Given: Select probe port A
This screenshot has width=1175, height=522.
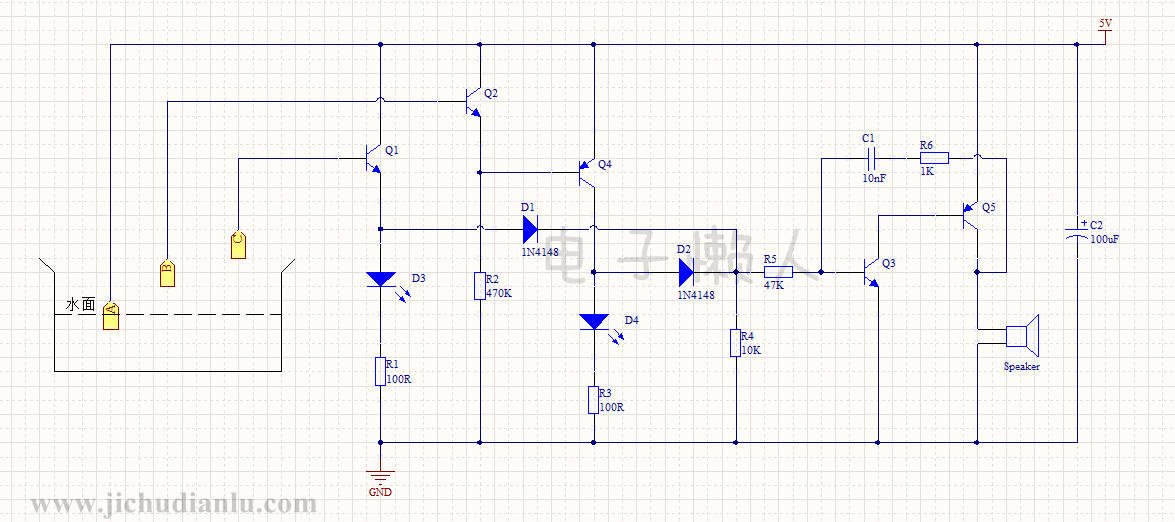Looking at the screenshot, I should [x=111, y=317].
